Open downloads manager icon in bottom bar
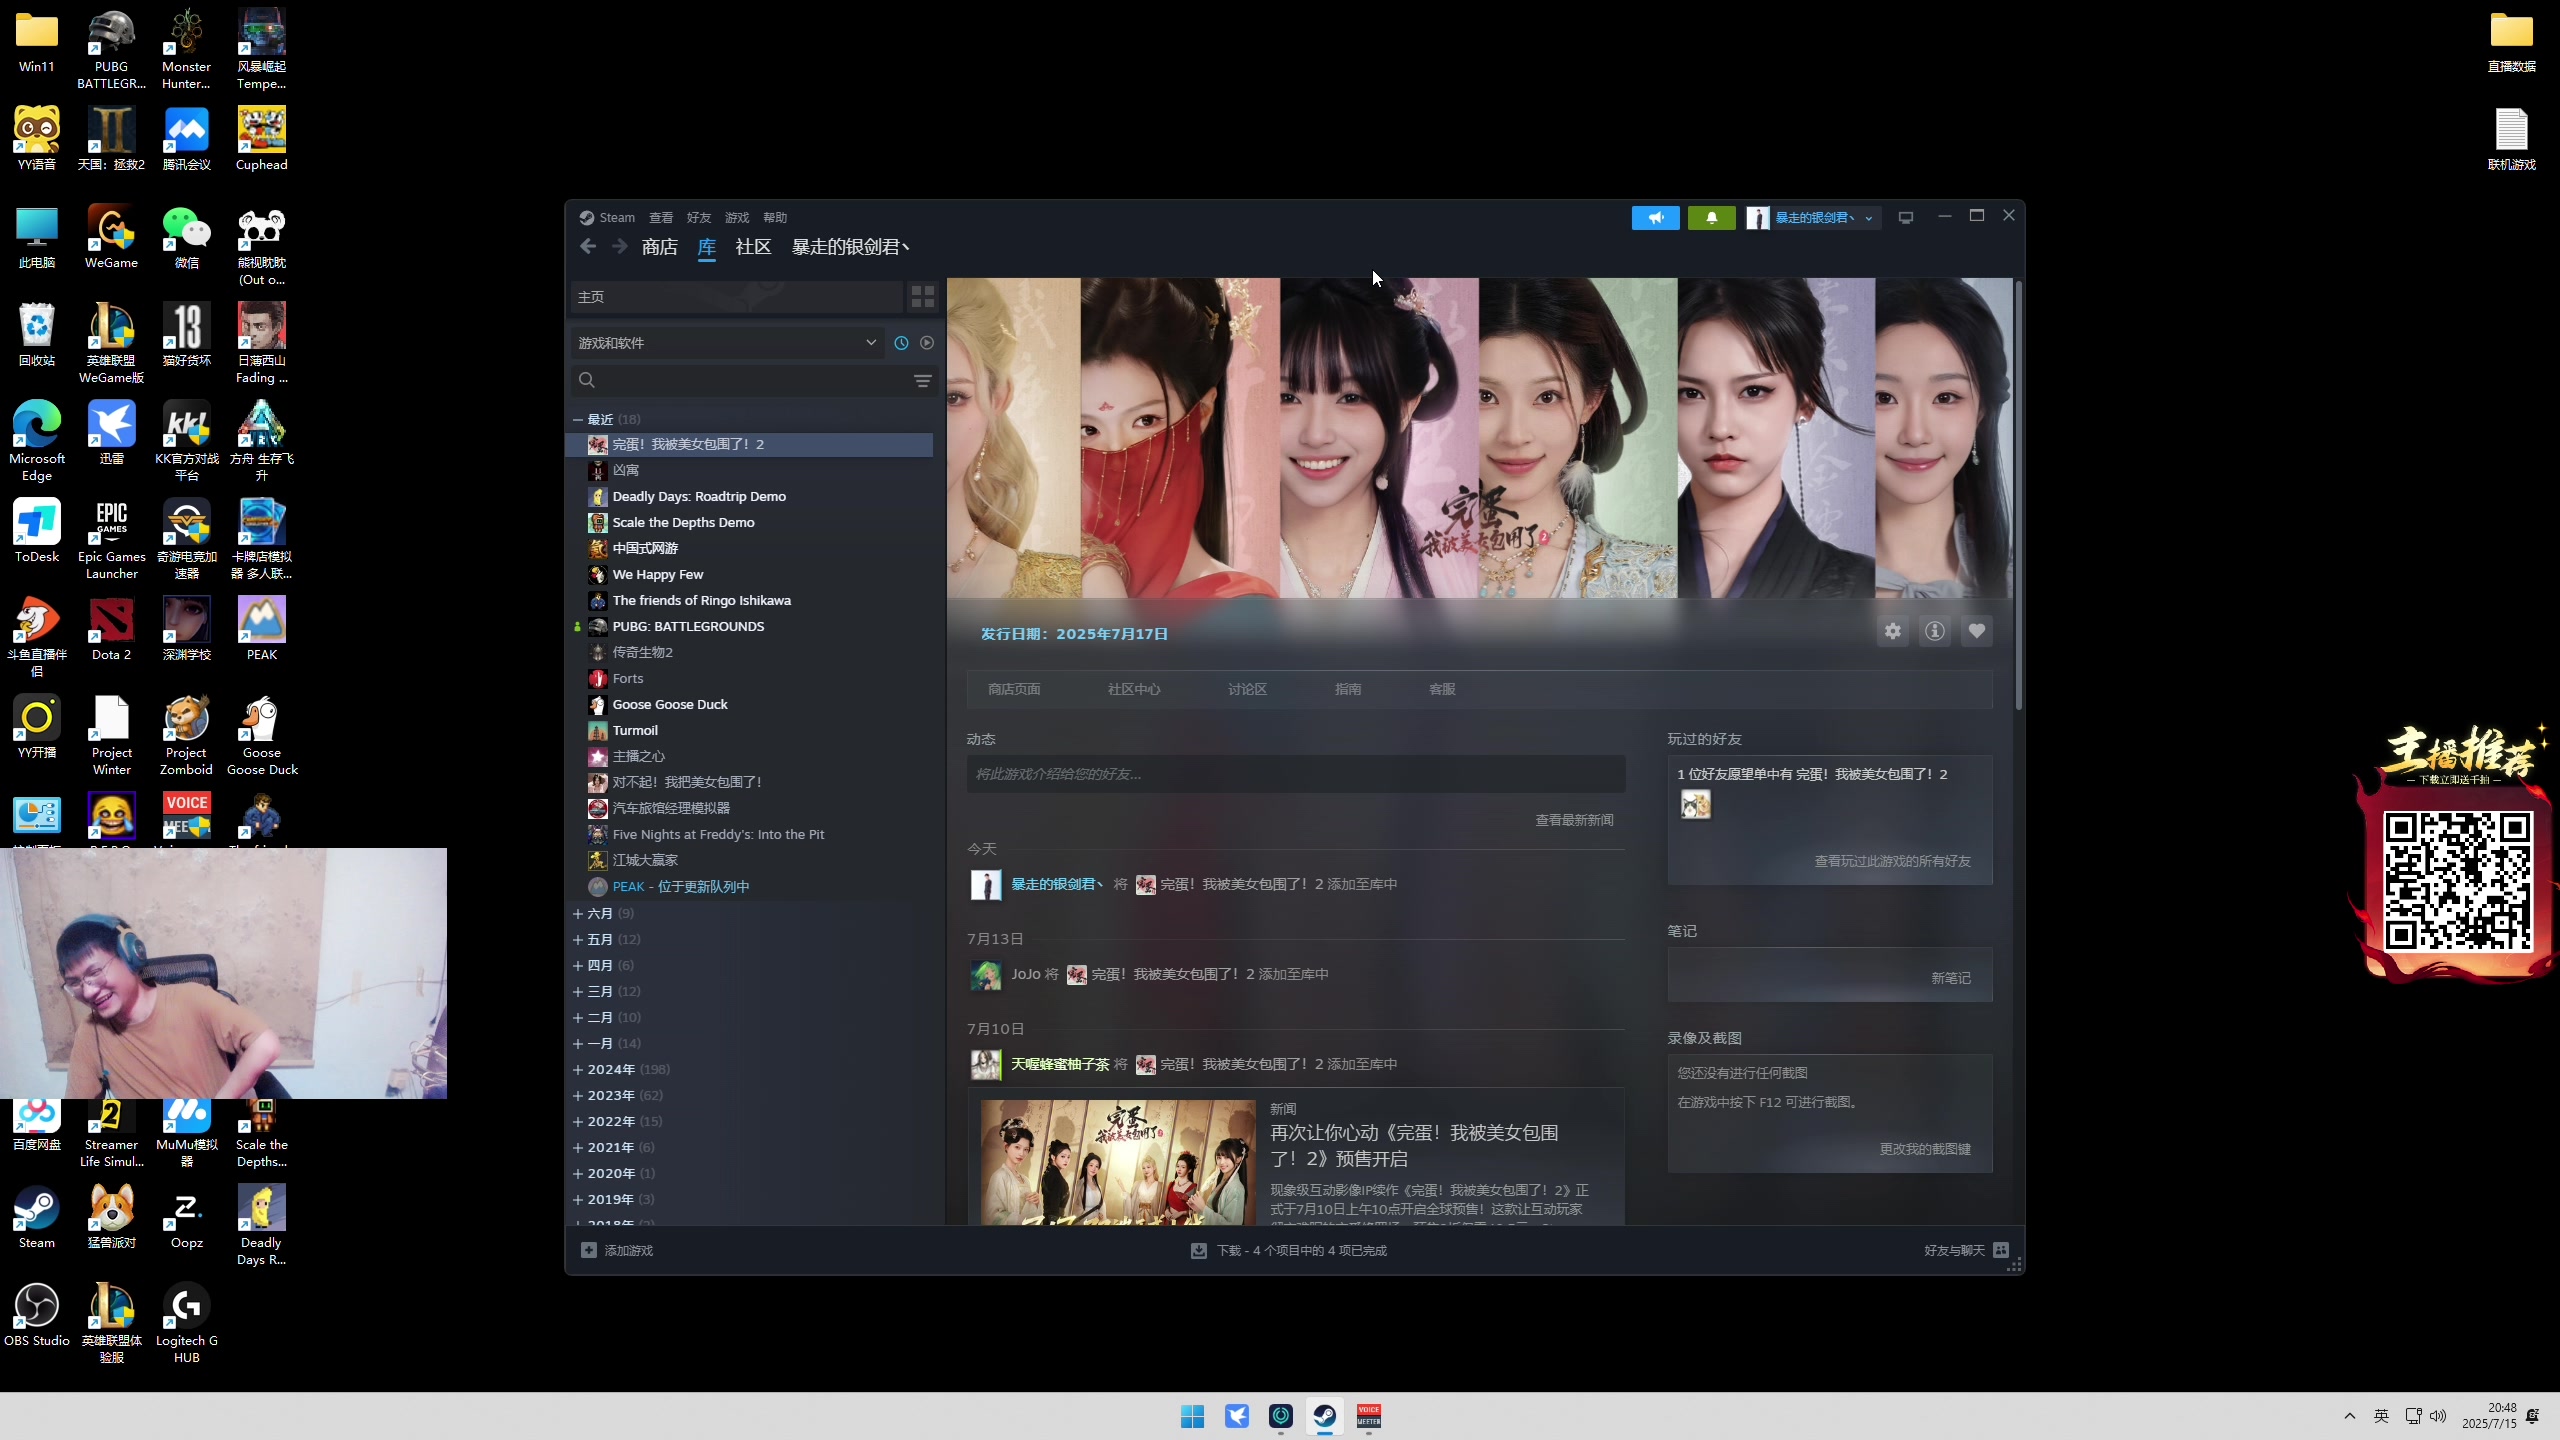2560x1440 pixels. (1199, 1250)
